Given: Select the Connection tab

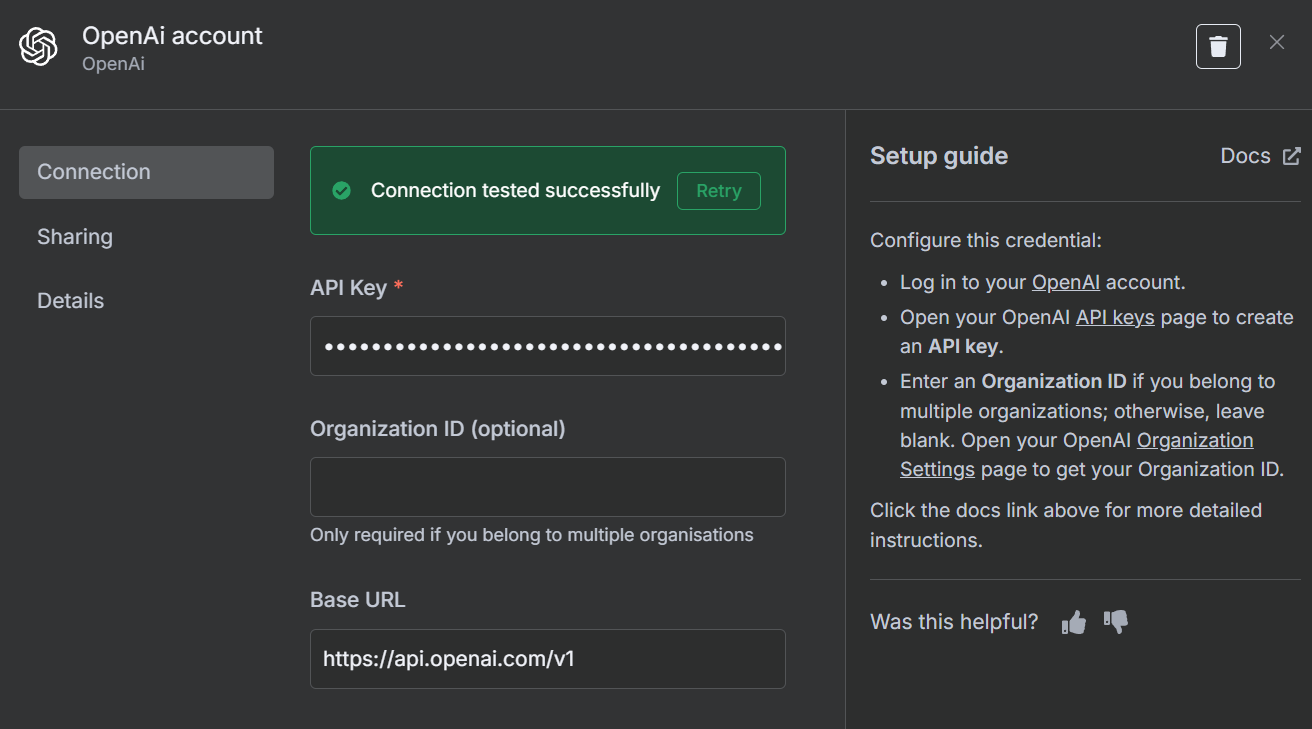Looking at the screenshot, I should click(x=146, y=172).
